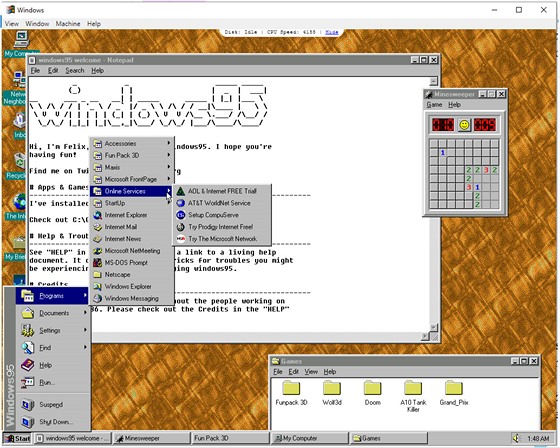This screenshot has height=448, width=560.
Task: Choose Shut Down... in Start menu
Action: coord(52,422)
